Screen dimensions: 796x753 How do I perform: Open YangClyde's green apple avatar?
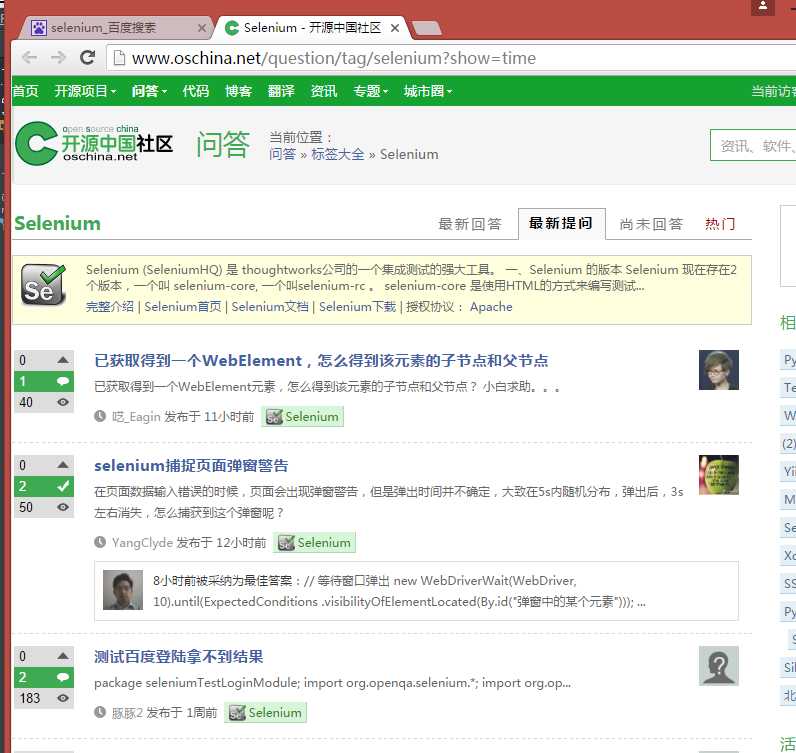(x=718, y=475)
